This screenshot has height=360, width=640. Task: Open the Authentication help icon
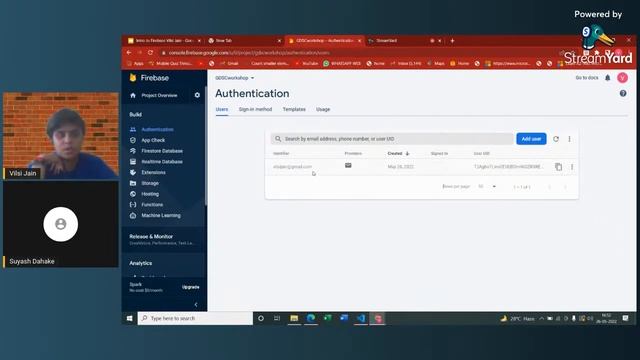pyautogui.click(x=623, y=93)
